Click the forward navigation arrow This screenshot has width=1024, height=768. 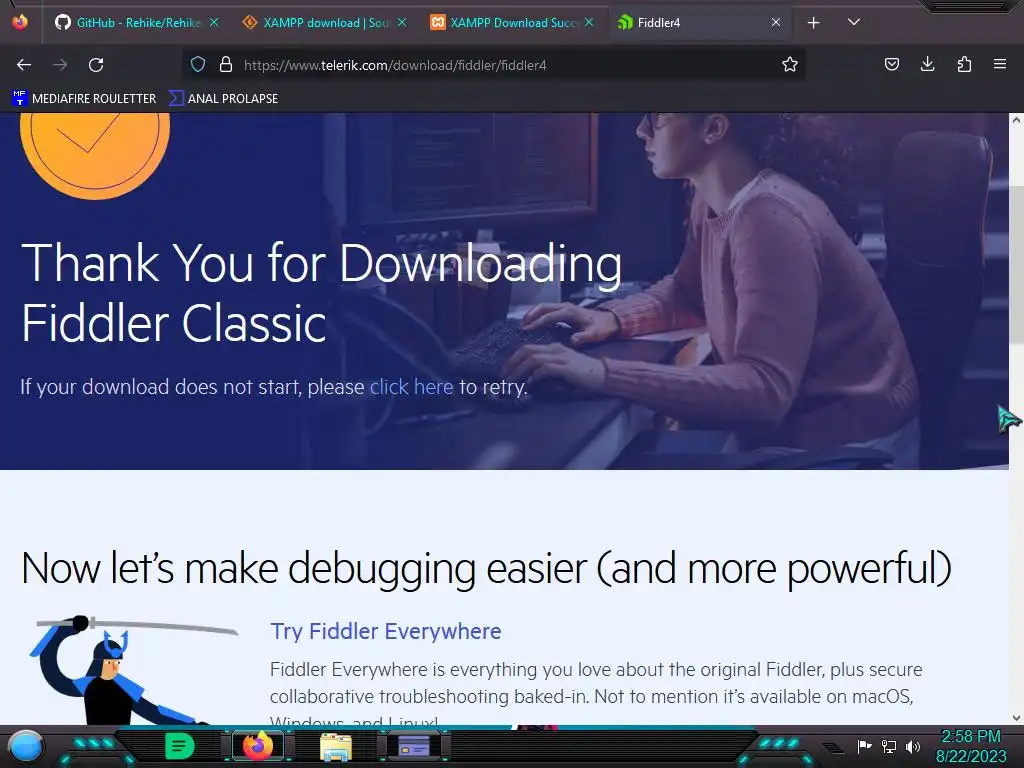[60, 65]
